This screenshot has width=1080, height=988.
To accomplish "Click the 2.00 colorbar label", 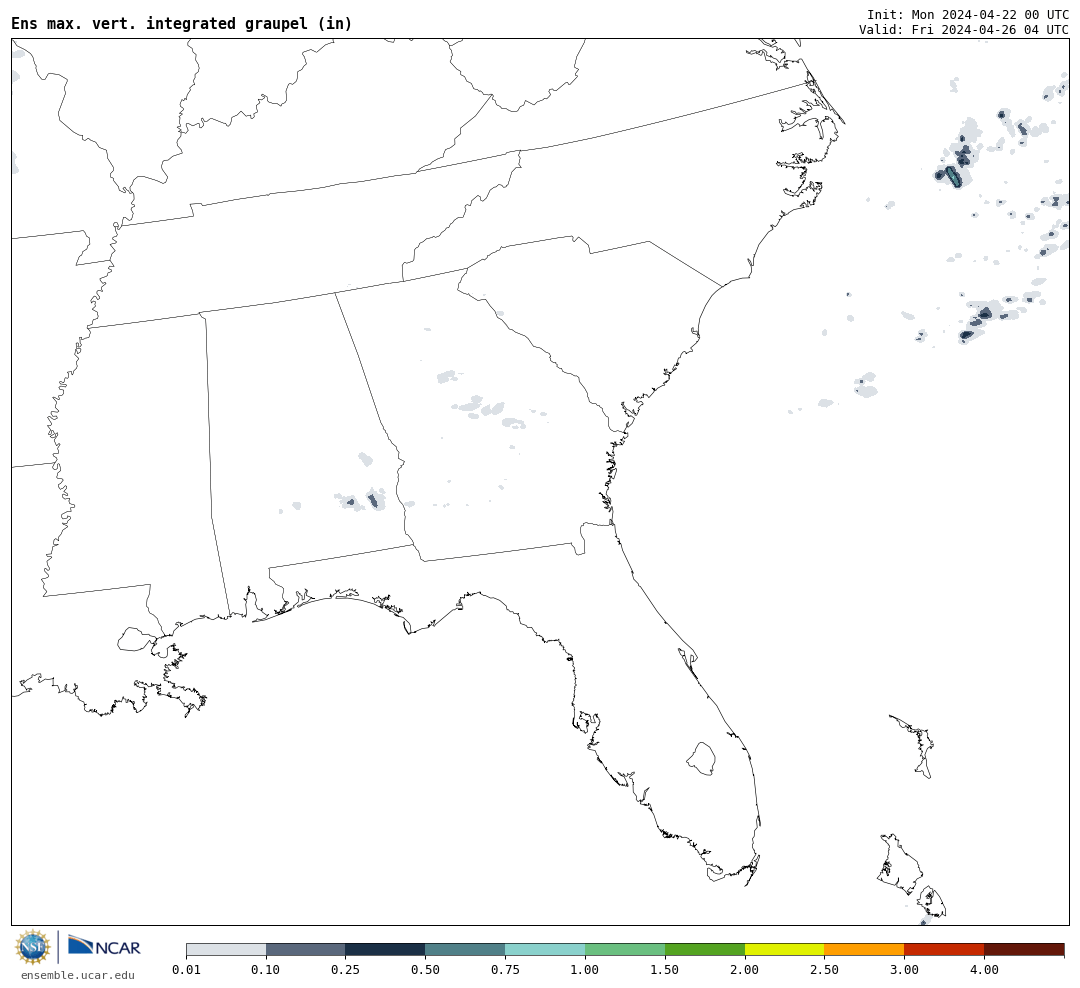I will (x=745, y=970).
